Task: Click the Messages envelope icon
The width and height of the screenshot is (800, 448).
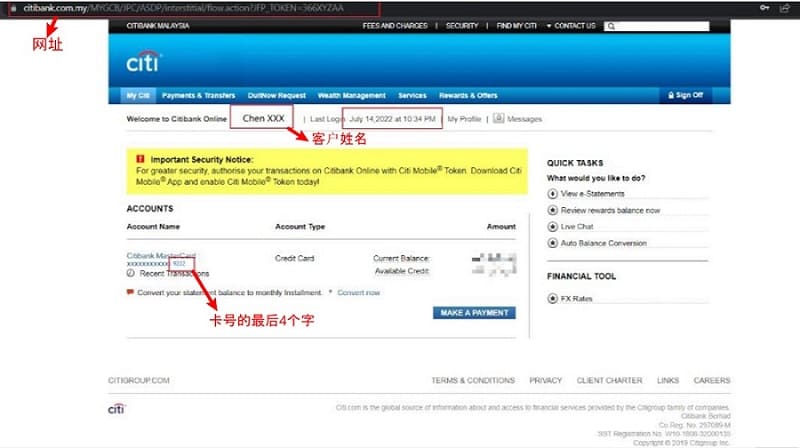Action: (x=498, y=118)
